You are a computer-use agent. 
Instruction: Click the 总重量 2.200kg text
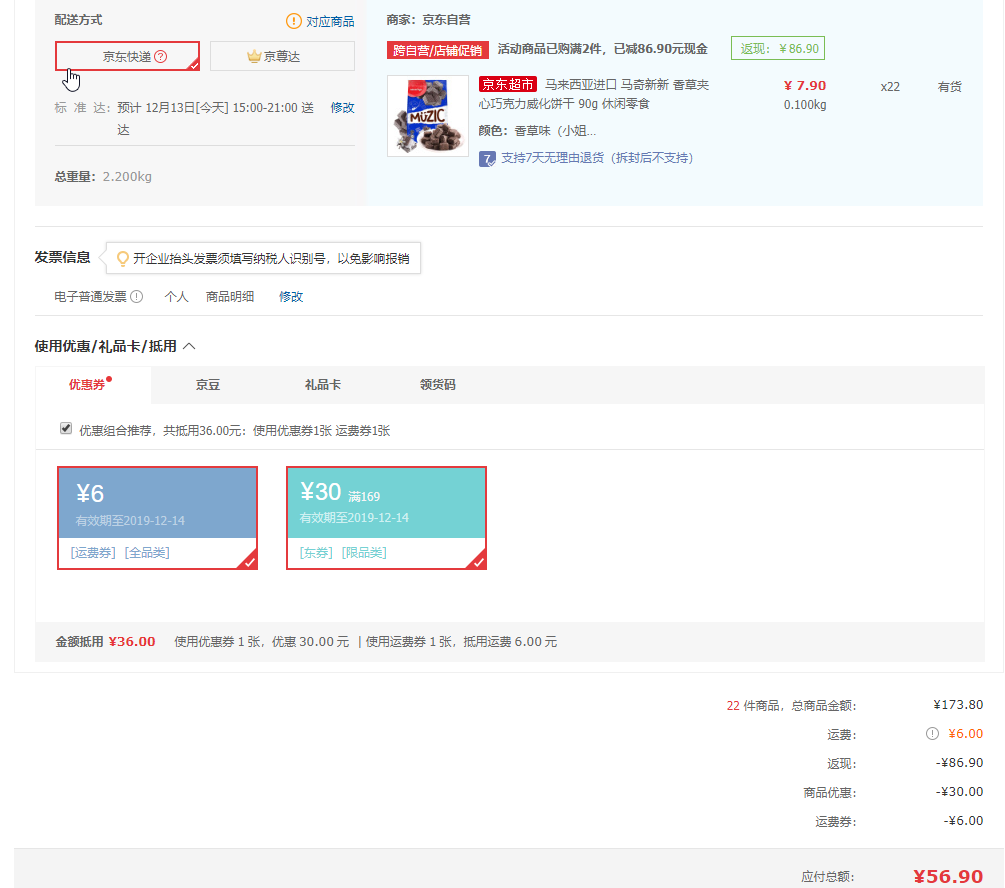(x=103, y=176)
